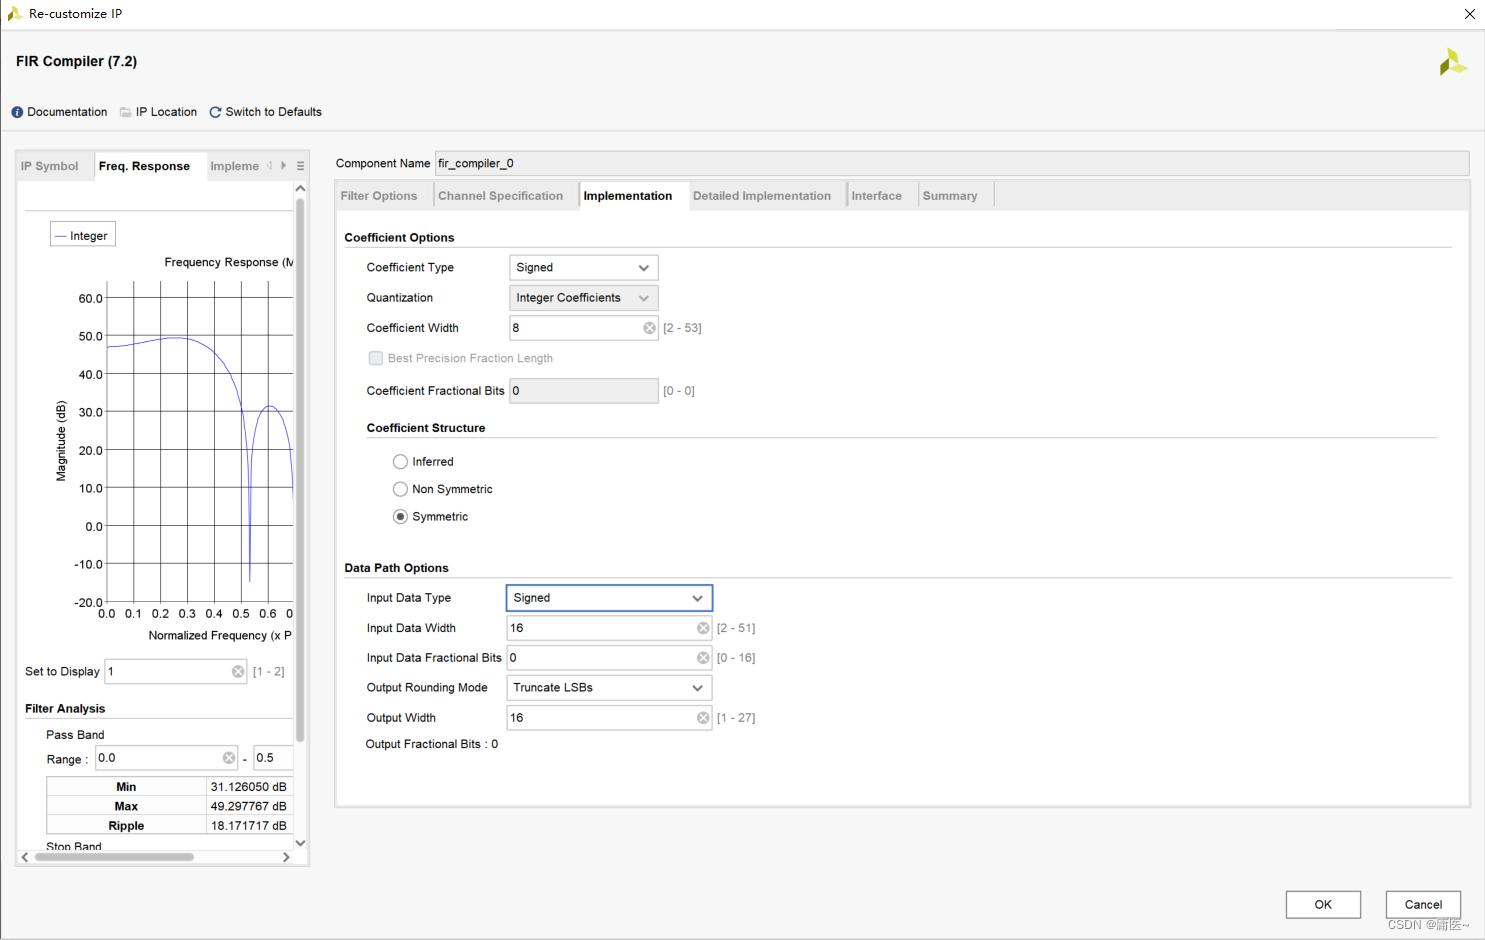1485x940 pixels.
Task: Open the Output Rounding Mode dropdown
Action: [x=609, y=688]
